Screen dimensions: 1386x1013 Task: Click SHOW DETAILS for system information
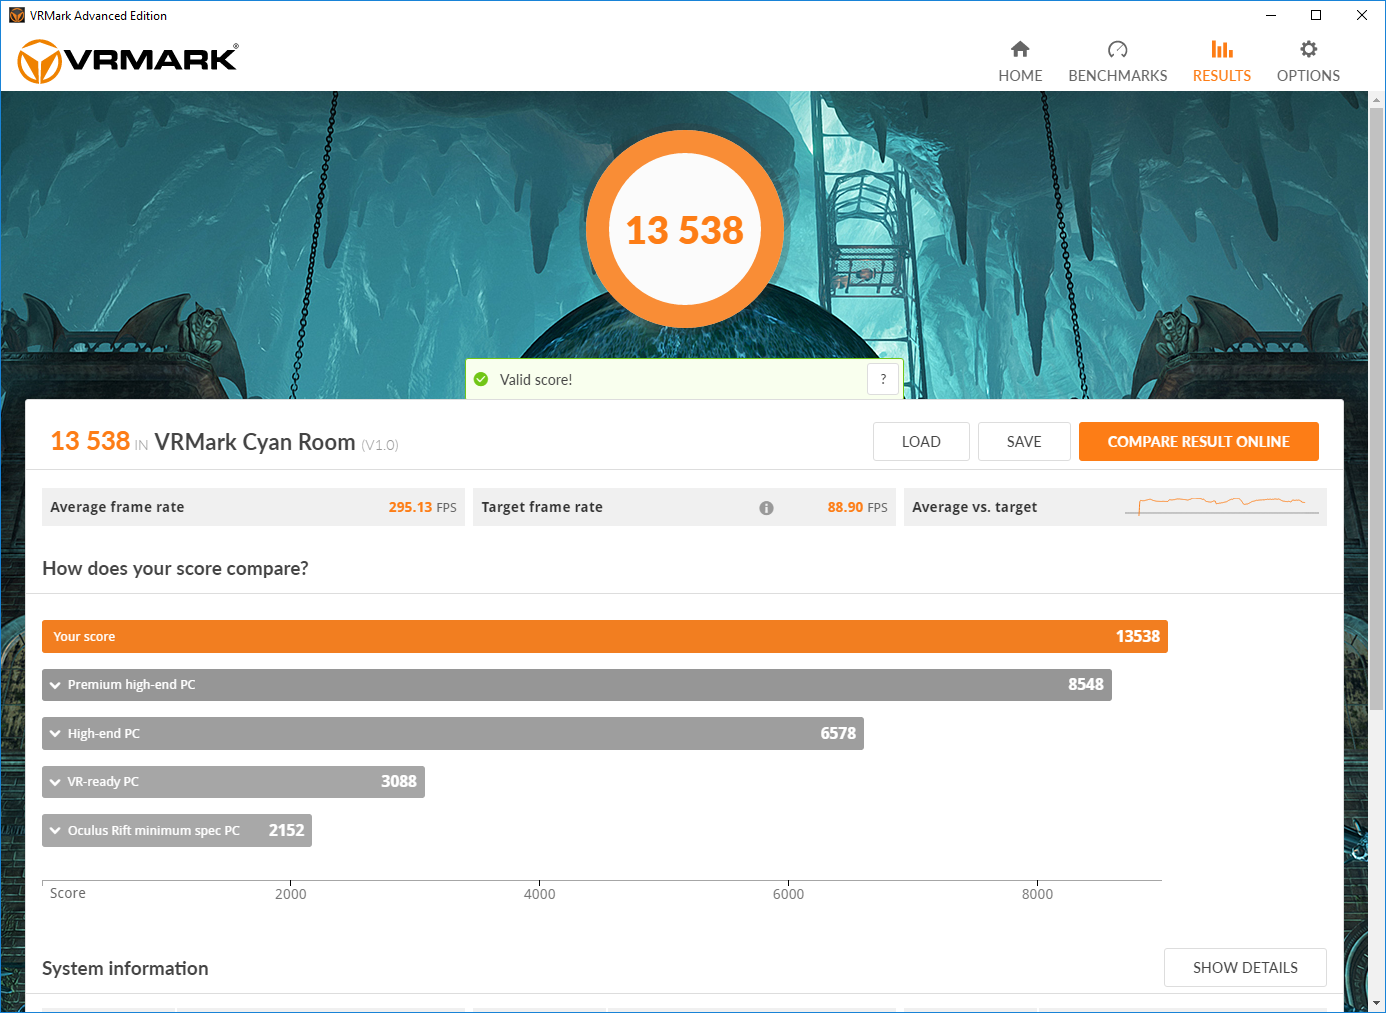coord(1245,967)
